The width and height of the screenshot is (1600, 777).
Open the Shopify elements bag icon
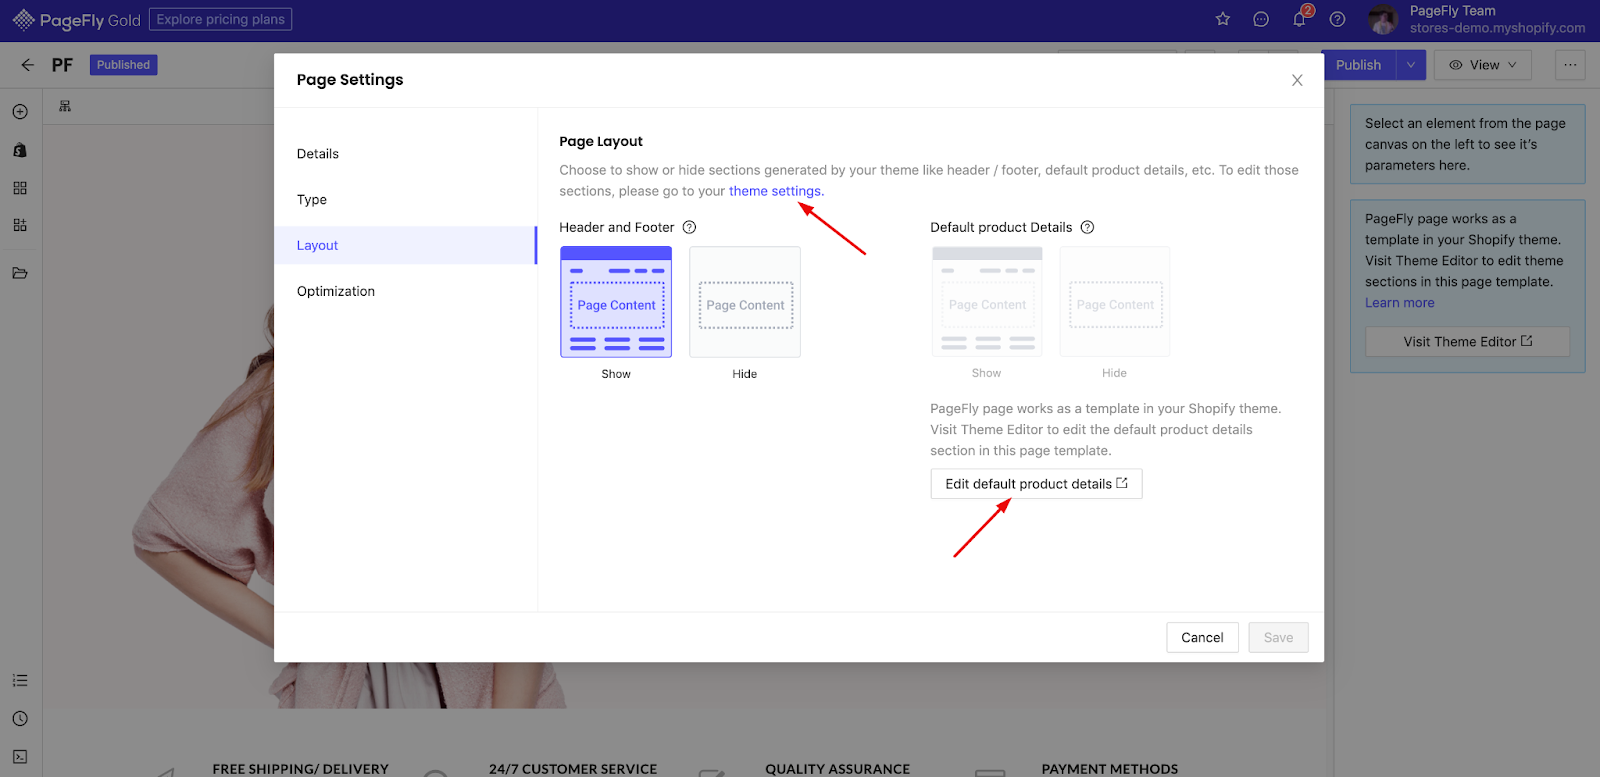(20, 150)
